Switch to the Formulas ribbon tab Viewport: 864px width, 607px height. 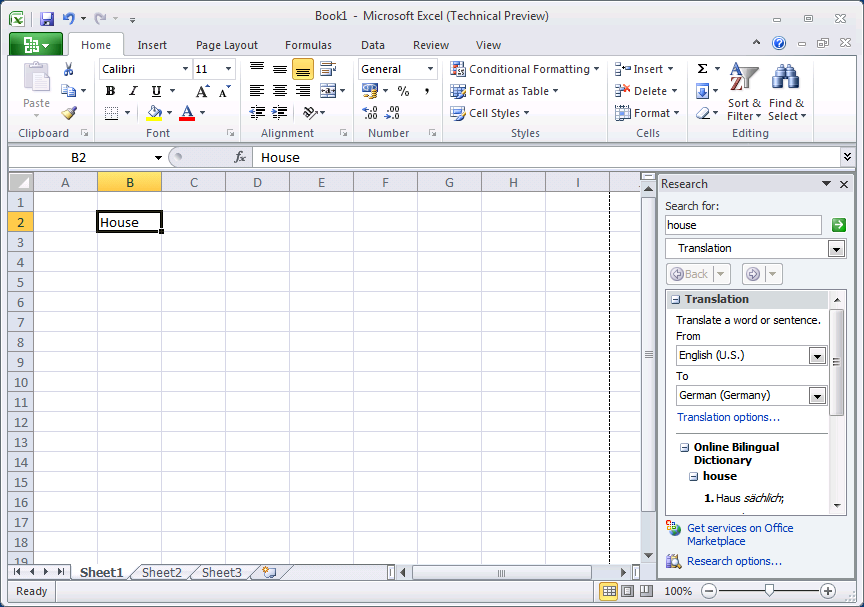tap(308, 45)
